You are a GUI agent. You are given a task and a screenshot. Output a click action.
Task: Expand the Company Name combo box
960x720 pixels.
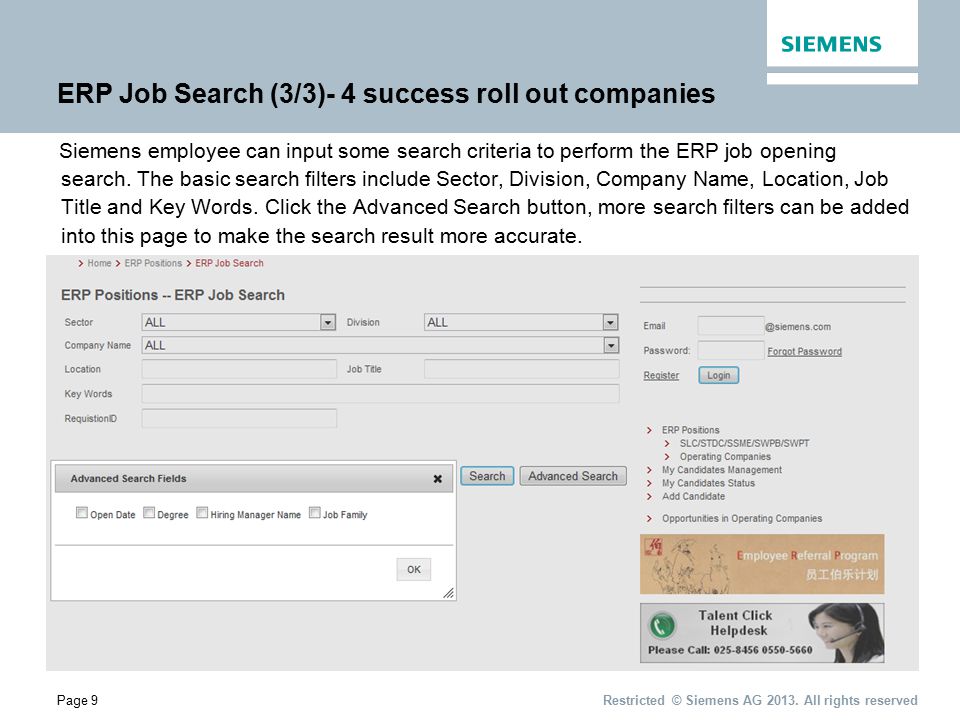(x=380, y=345)
